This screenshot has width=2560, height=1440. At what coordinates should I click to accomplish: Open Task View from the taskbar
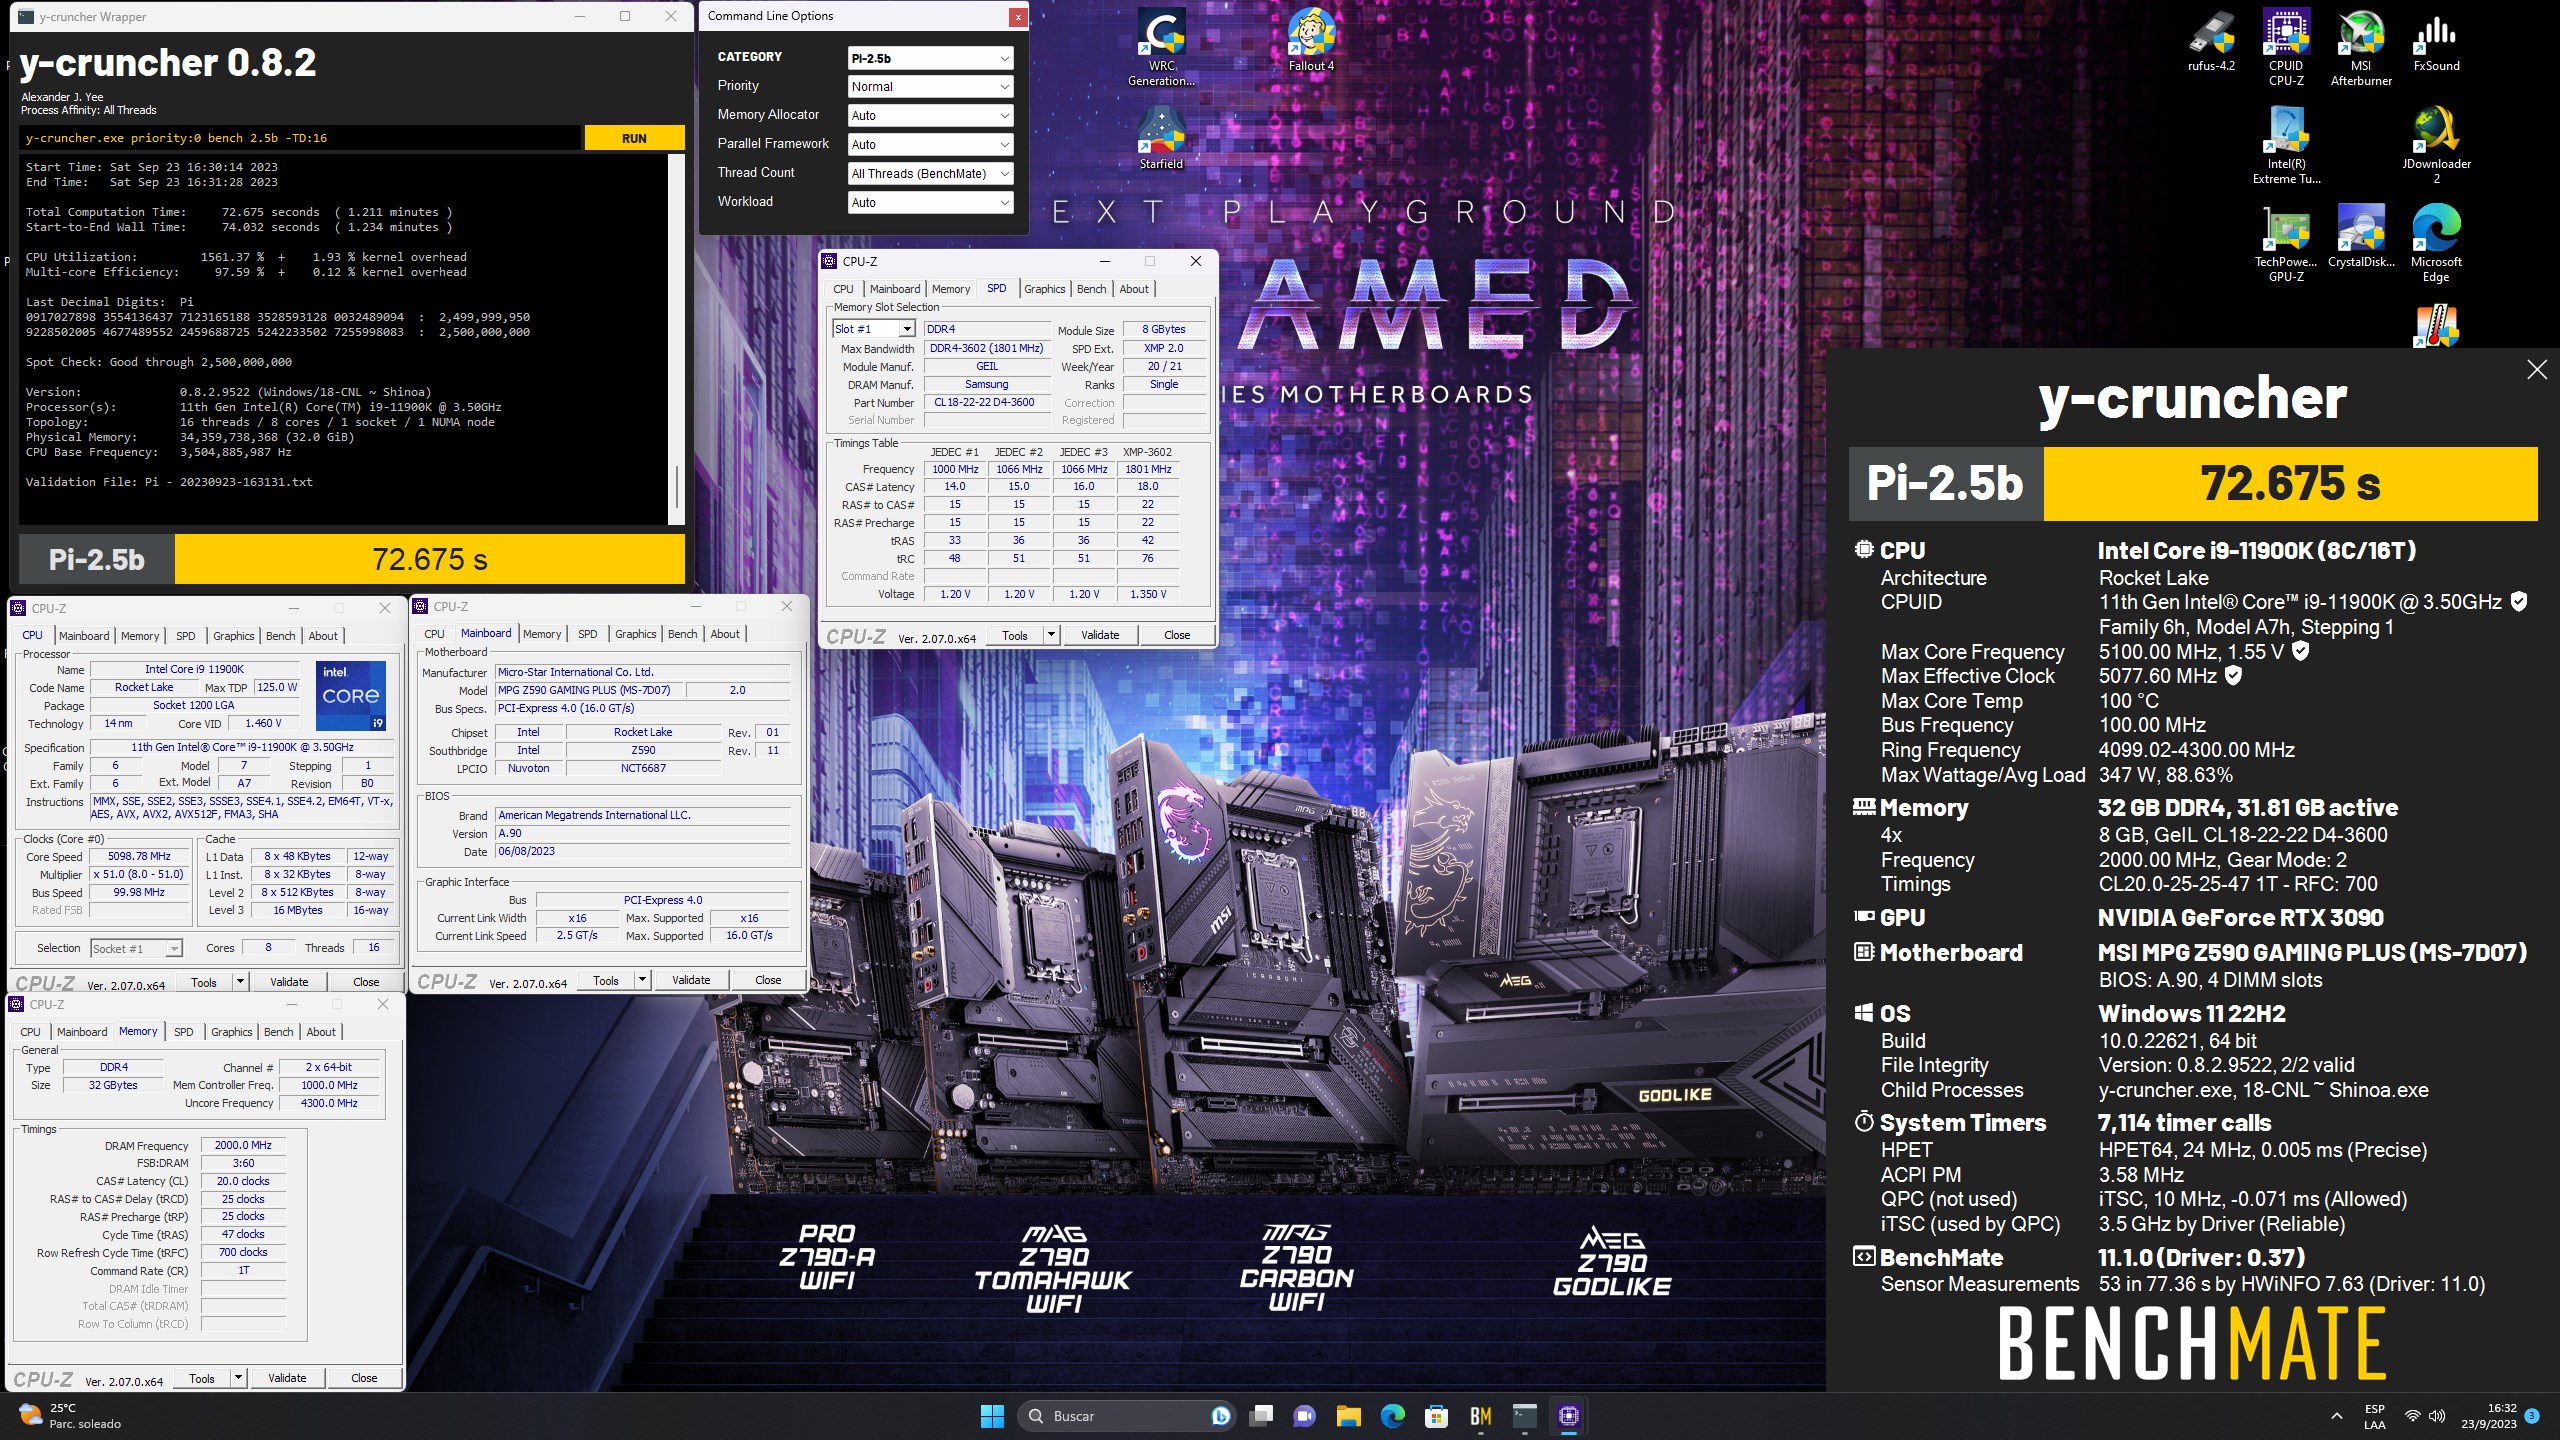coord(1262,1416)
